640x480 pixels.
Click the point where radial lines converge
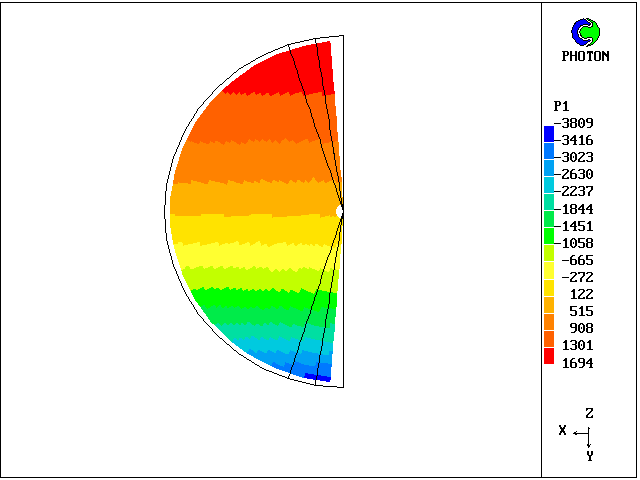coord(342,210)
